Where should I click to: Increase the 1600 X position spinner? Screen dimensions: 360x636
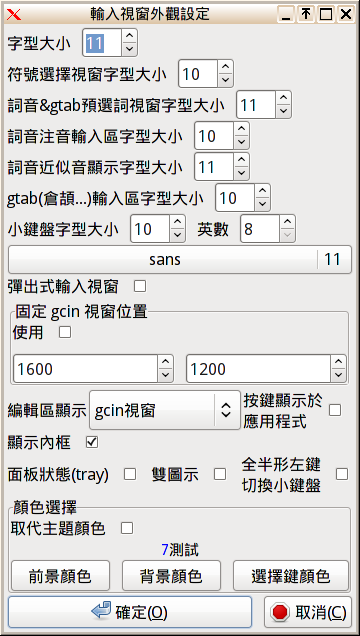pos(165,361)
